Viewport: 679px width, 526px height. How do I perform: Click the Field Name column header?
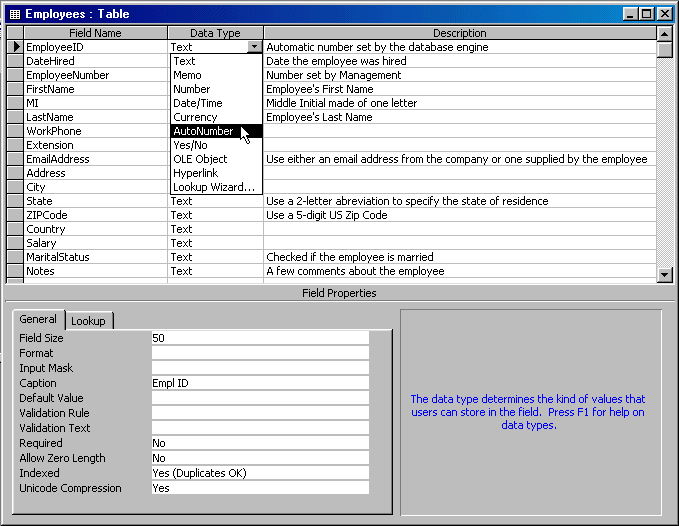pos(95,33)
